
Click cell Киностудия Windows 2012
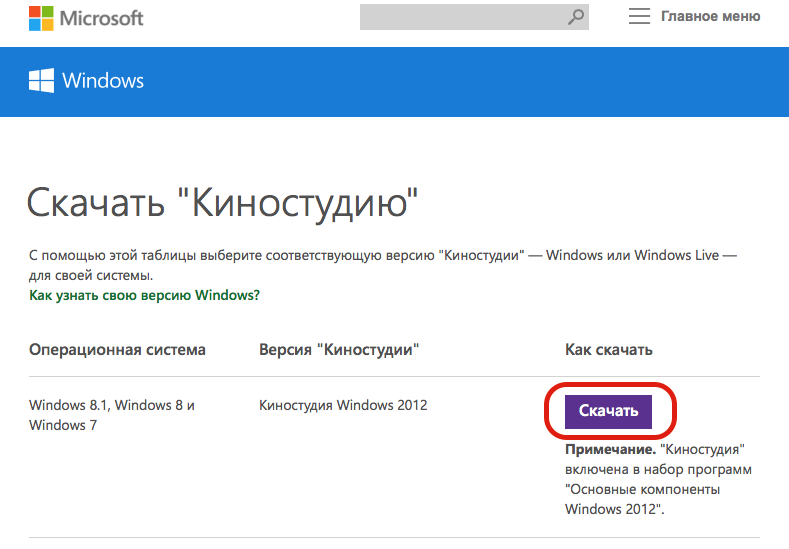coord(343,405)
